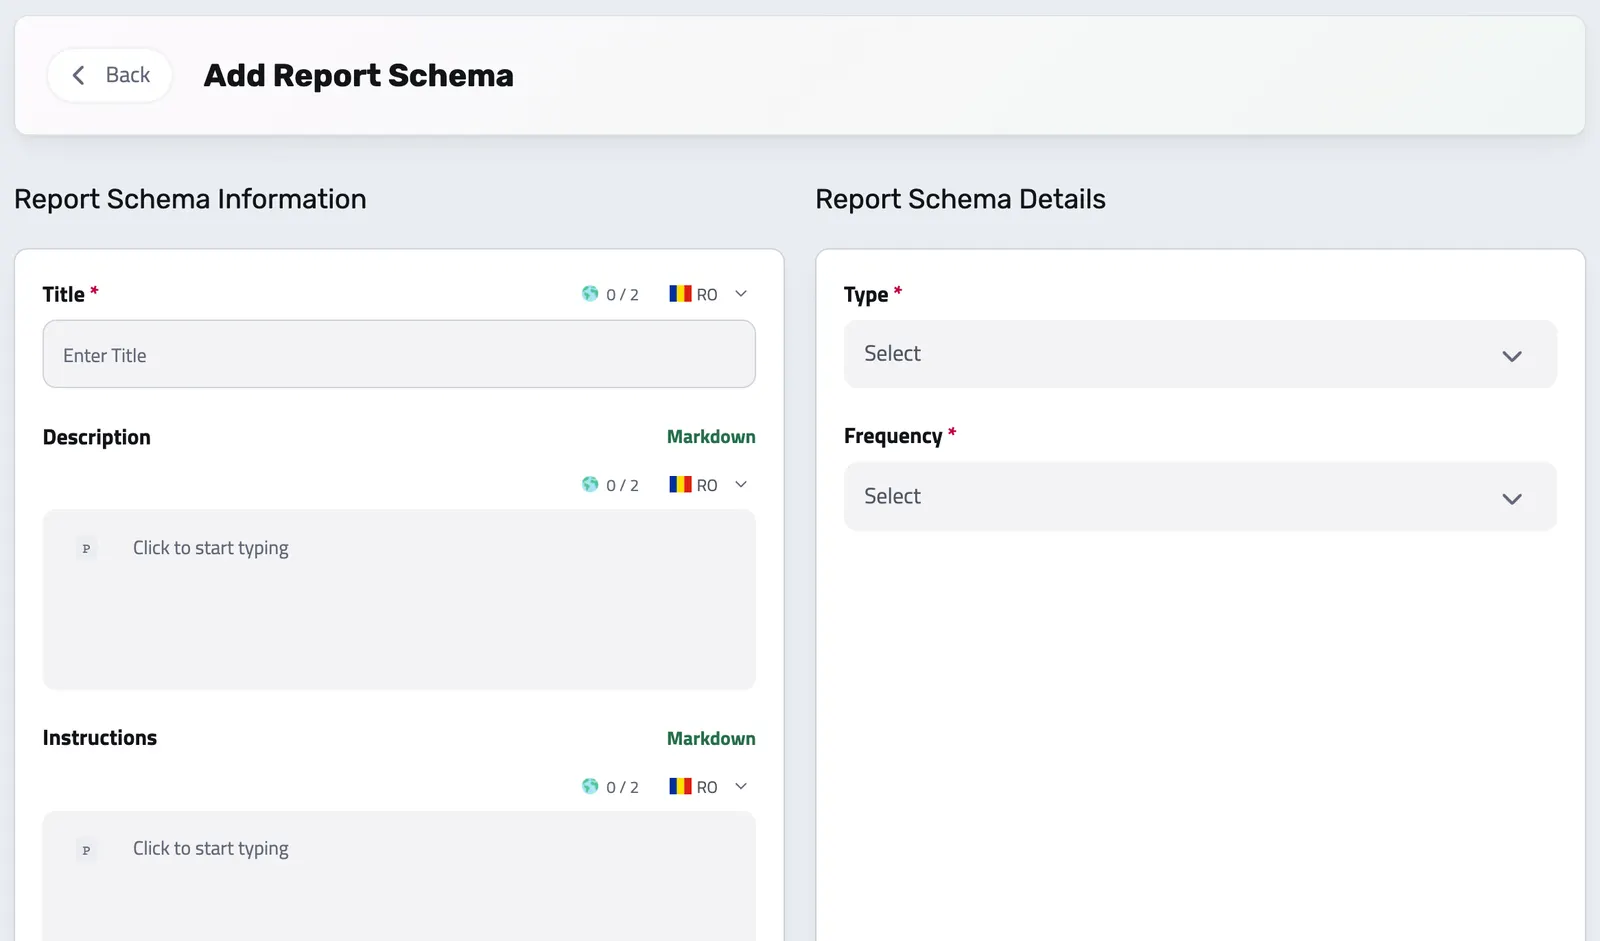This screenshot has height=941, width=1600.
Task: Click the globe icon in Instructions row
Action: (x=590, y=787)
